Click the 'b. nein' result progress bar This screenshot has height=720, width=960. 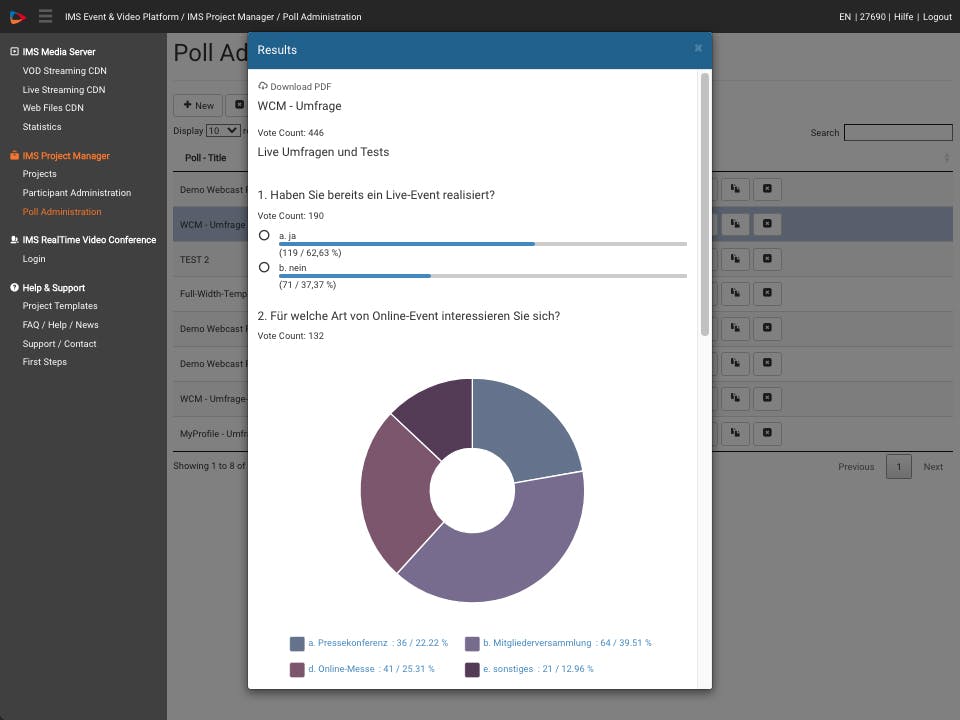pos(482,276)
